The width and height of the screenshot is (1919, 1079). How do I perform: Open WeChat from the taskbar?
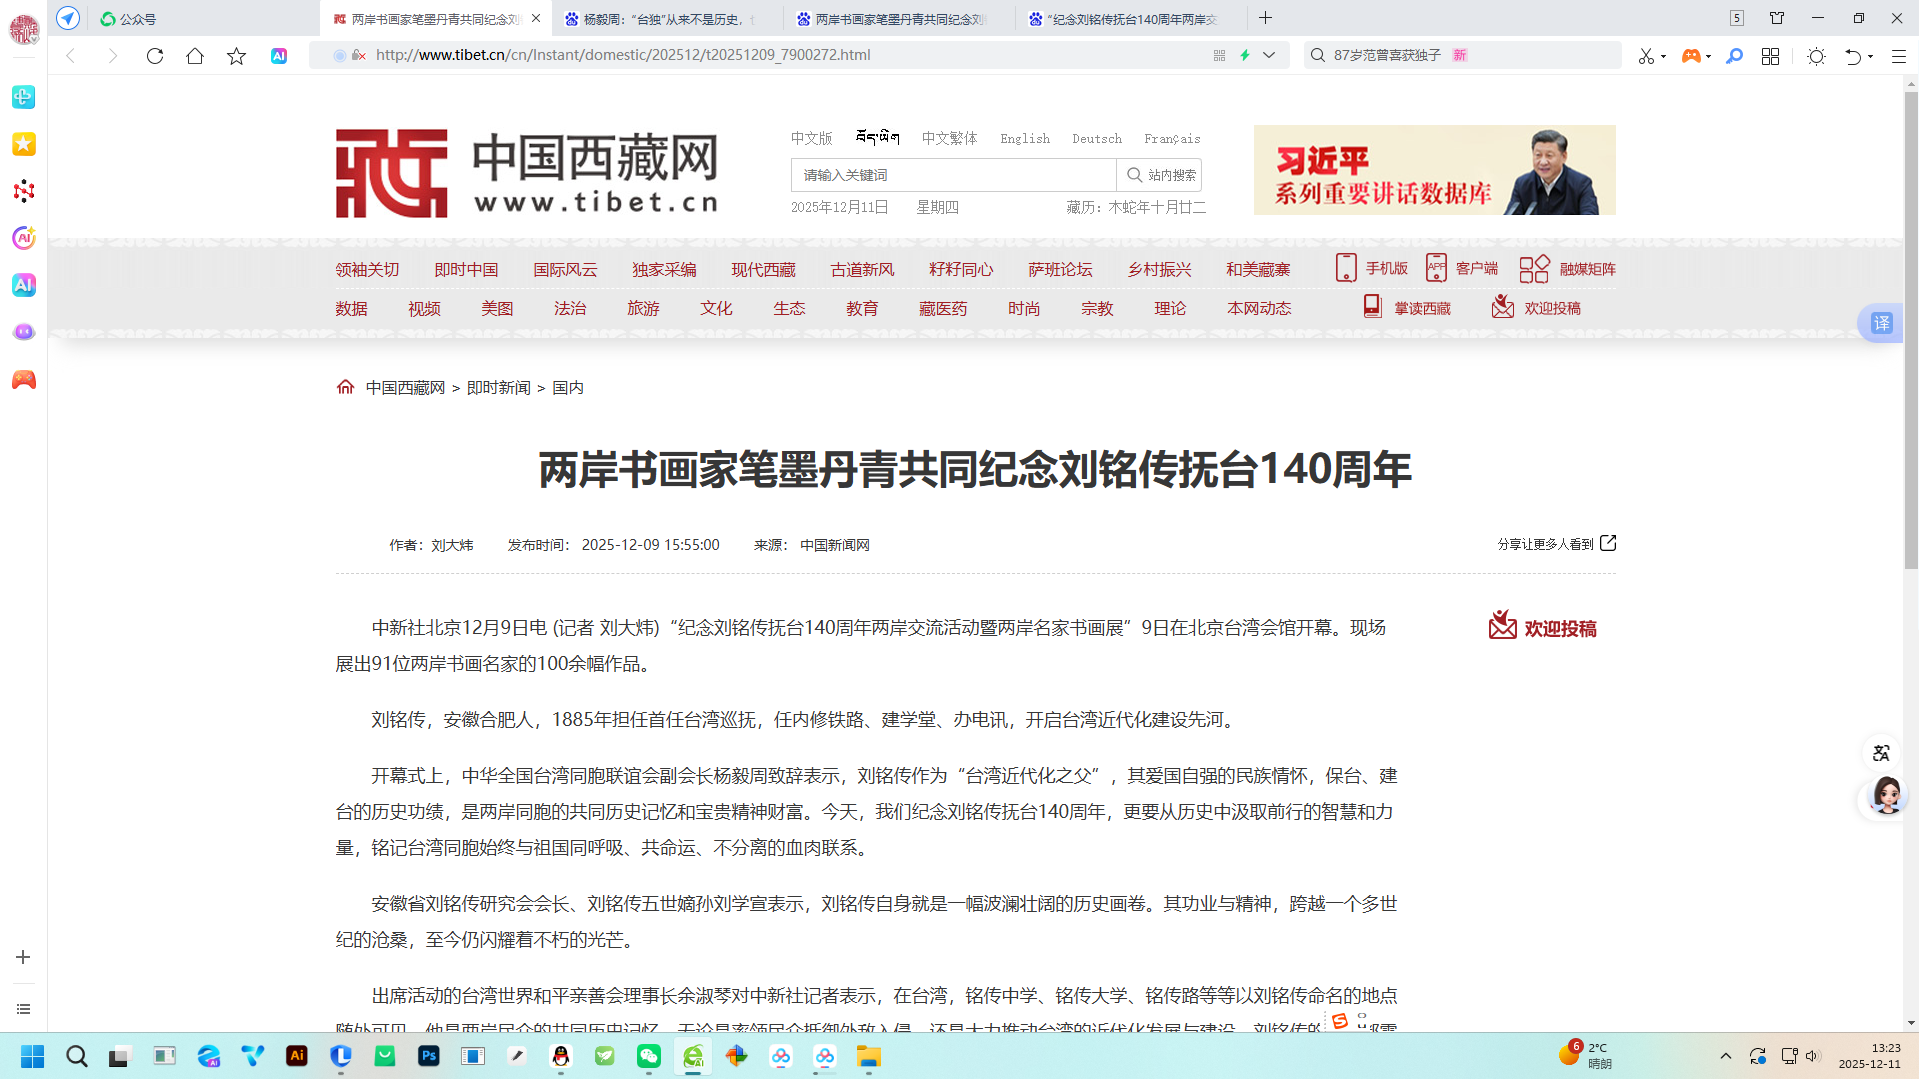[x=649, y=1056]
